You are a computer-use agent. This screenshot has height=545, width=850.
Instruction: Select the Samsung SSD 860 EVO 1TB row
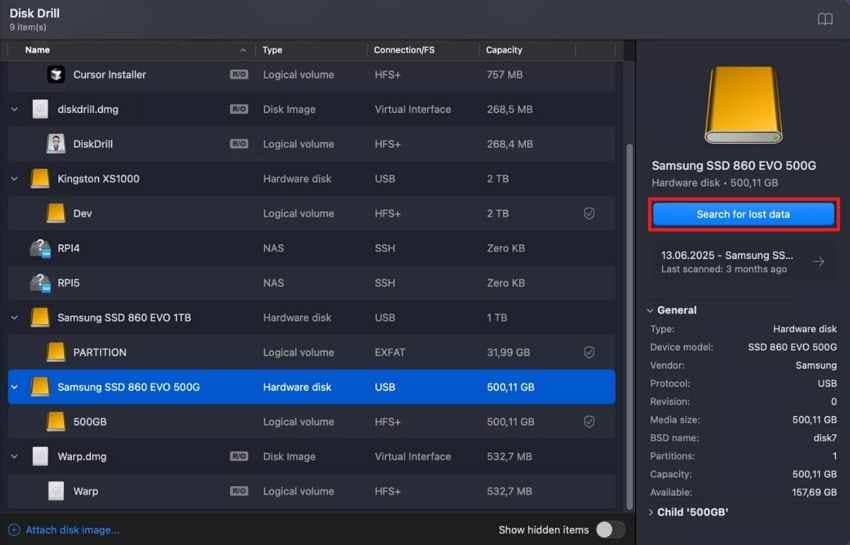pos(312,318)
